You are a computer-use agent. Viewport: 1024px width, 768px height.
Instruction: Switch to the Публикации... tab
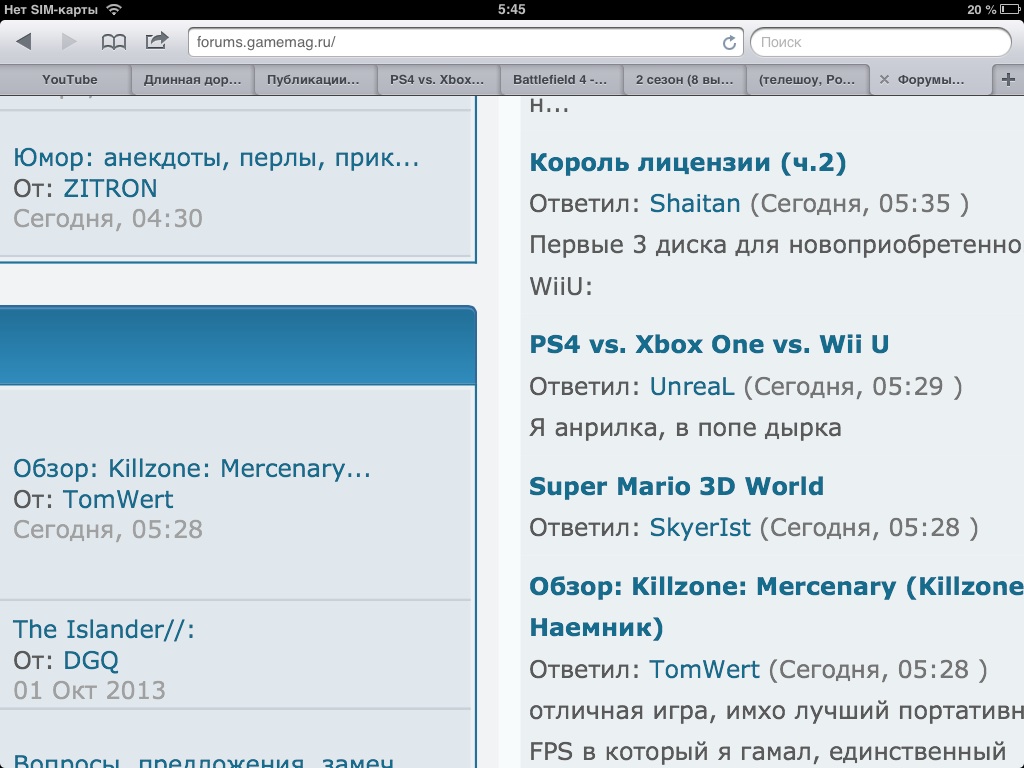pyautogui.click(x=315, y=80)
